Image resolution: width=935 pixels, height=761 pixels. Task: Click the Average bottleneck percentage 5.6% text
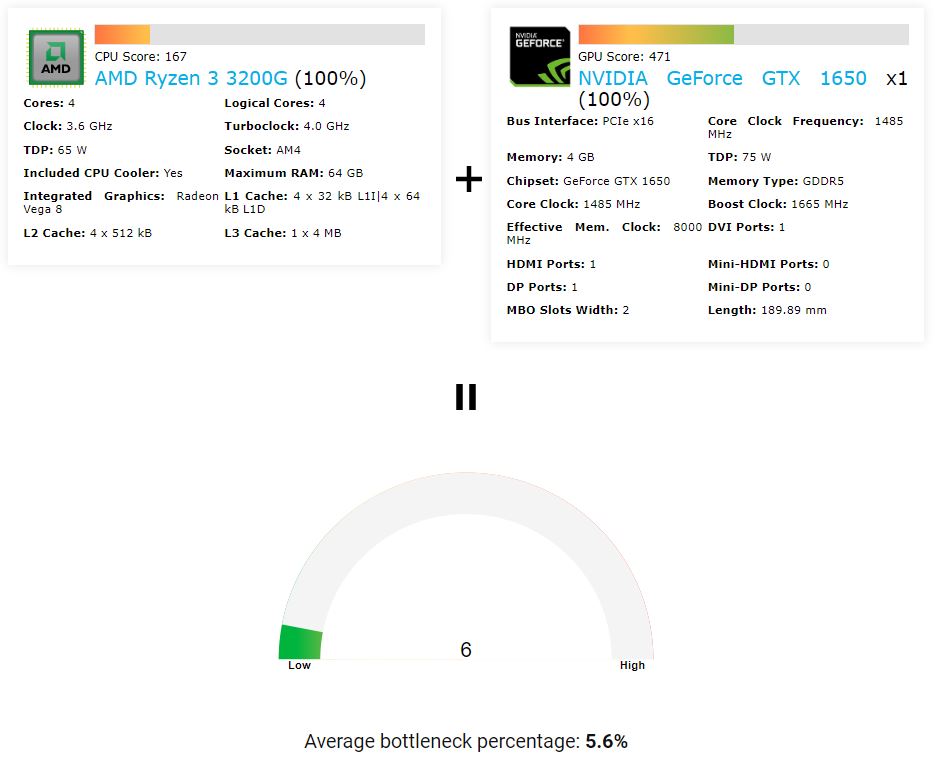coord(466,741)
